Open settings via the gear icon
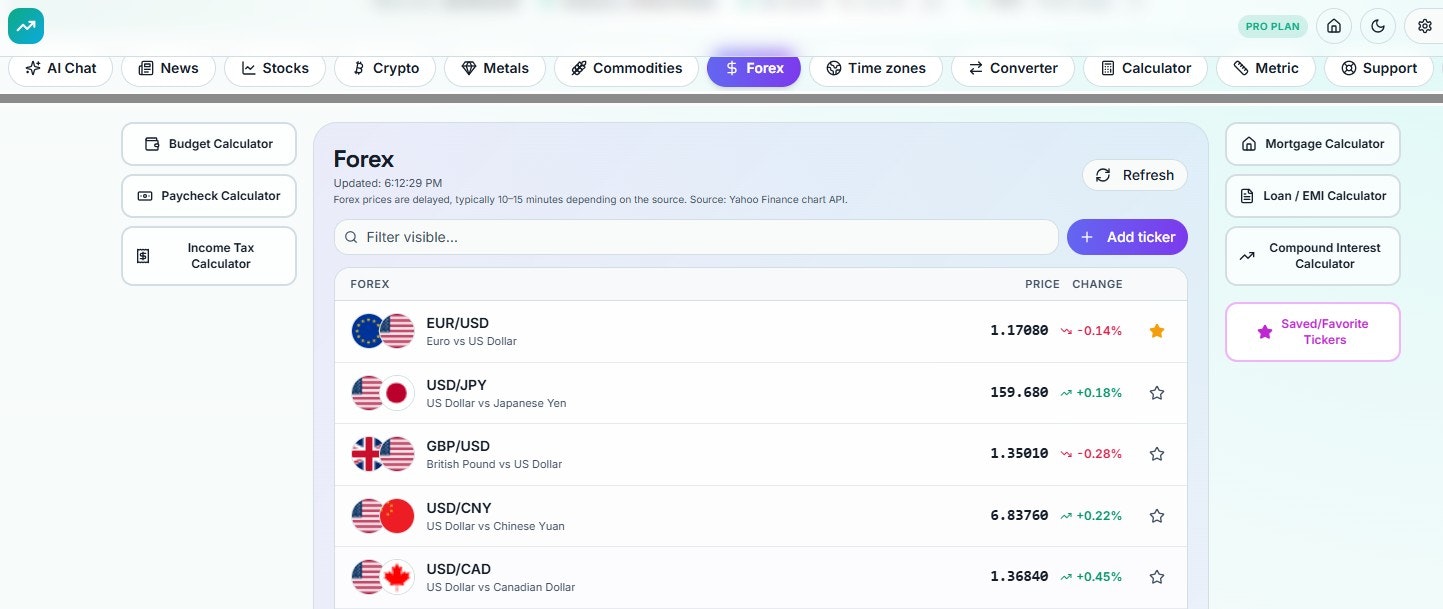 click(x=1424, y=25)
